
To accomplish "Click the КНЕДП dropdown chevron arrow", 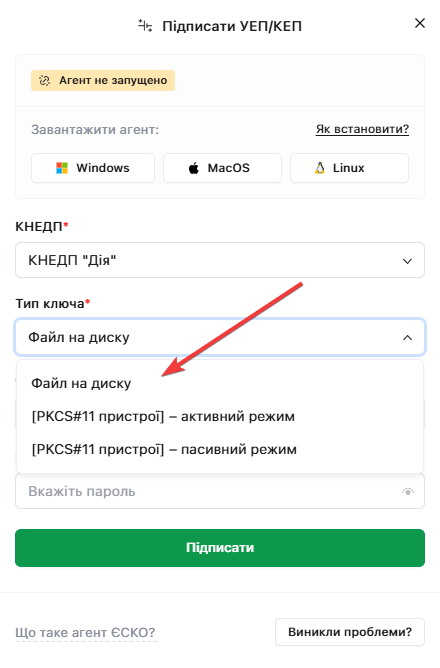I will click(x=407, y=261).
